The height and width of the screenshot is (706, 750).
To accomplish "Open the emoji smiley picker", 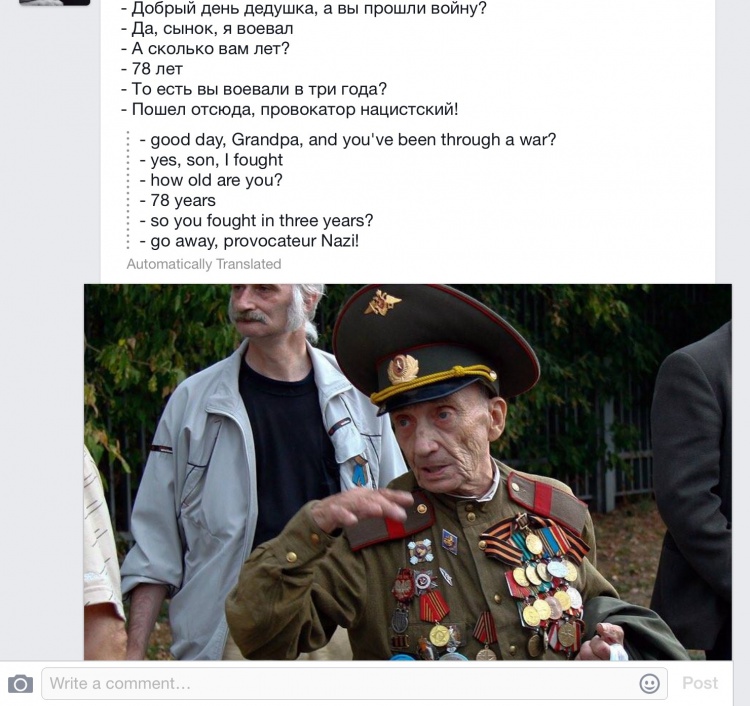I will pos(649,684).
